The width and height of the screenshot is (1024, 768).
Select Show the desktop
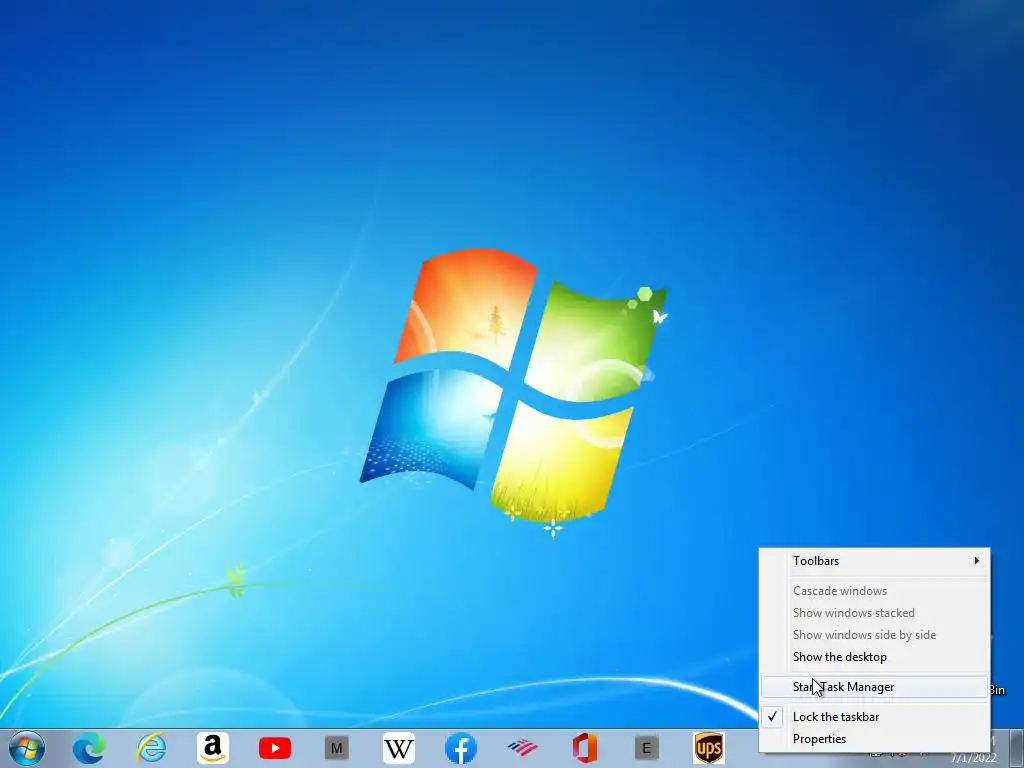coord(874,657)
